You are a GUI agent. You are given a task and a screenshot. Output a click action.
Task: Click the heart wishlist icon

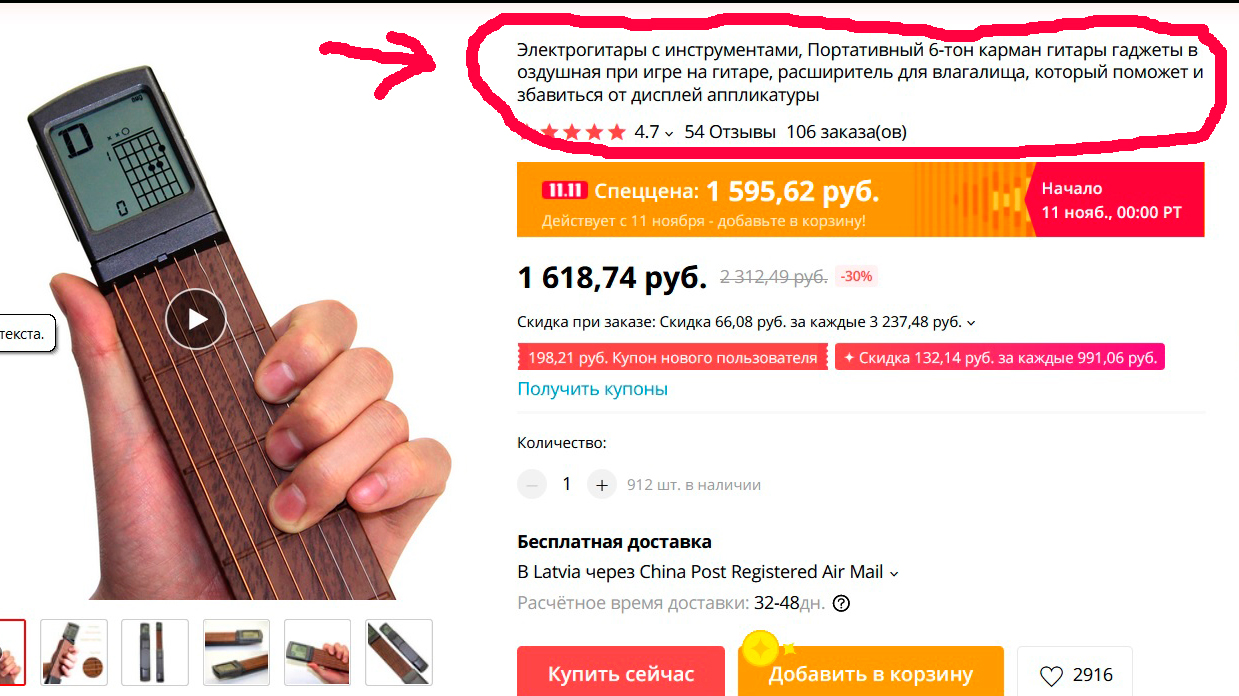click(1051, 676)
